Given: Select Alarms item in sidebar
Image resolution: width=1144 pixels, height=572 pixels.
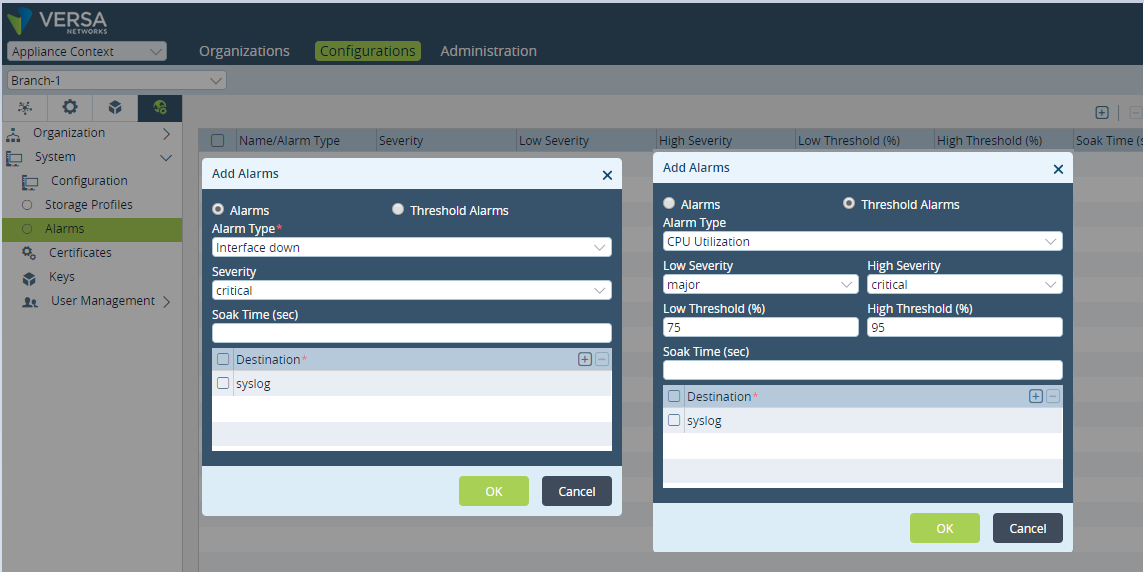Looking at the screenshot, I should tap(91, 229).
